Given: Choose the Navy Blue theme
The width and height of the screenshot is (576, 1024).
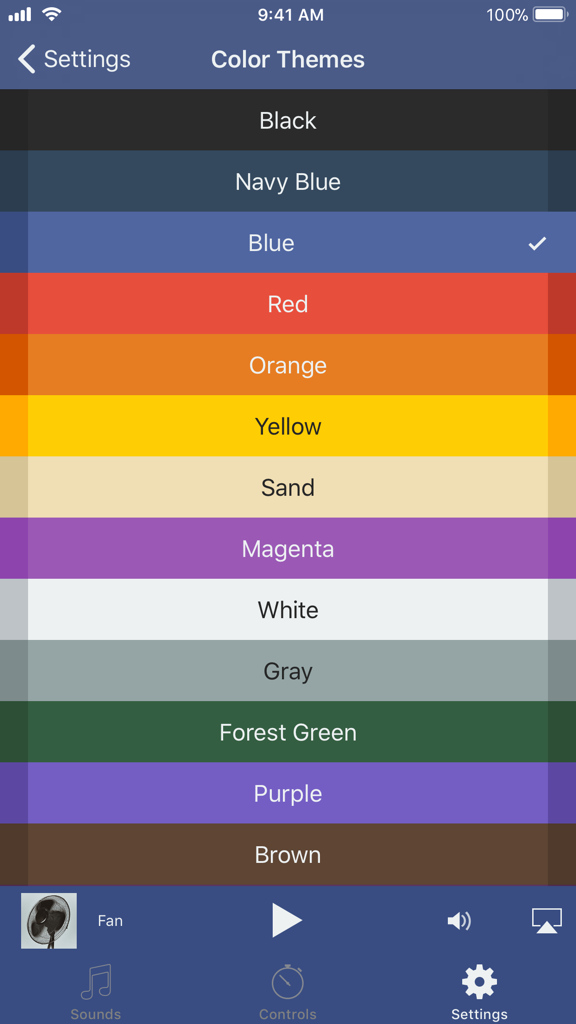Looking at the screenshot, I should 287,181.
